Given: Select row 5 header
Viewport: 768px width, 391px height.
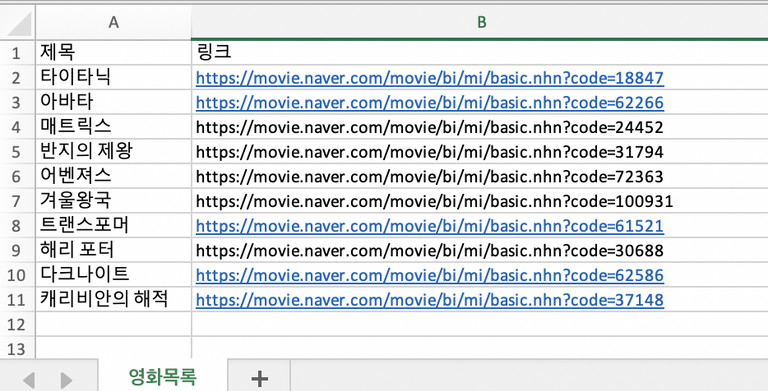Looking at the screenshot, I should click(17, 151).
